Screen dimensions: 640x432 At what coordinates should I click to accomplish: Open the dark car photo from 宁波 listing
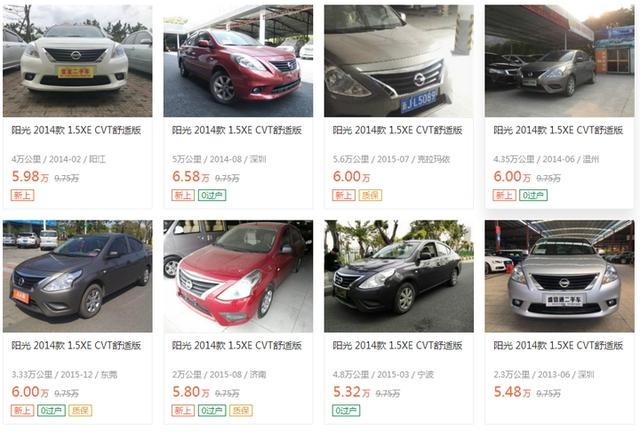click(x=399, y=276)
